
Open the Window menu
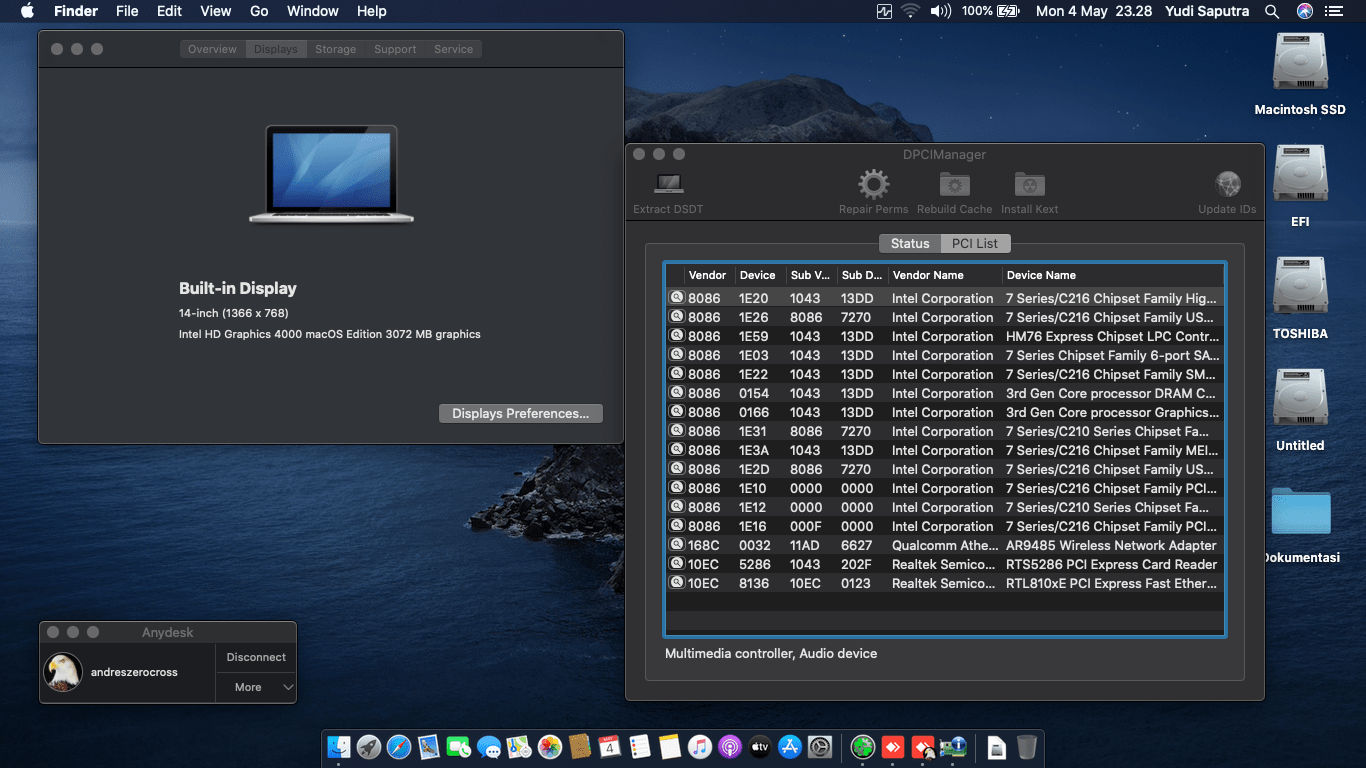(x=312, y=11)
